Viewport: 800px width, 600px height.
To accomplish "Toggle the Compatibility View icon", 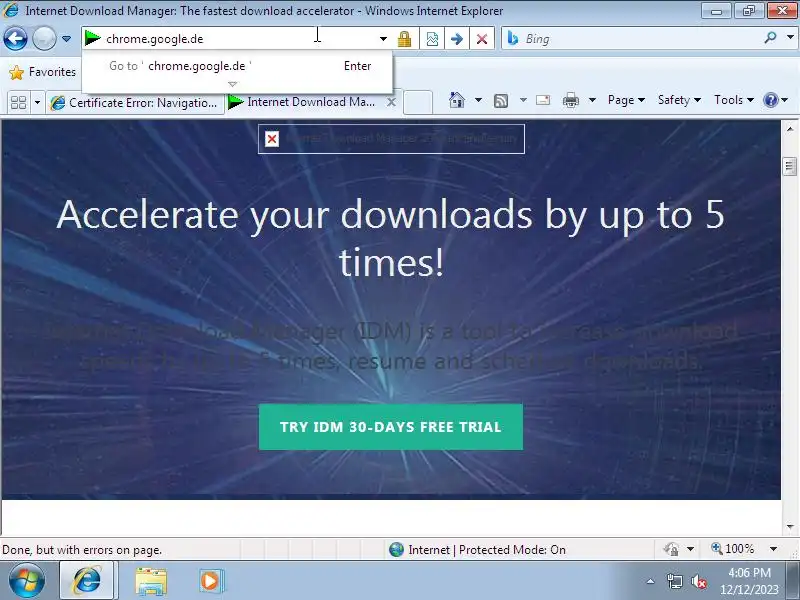I will (432, 39).
